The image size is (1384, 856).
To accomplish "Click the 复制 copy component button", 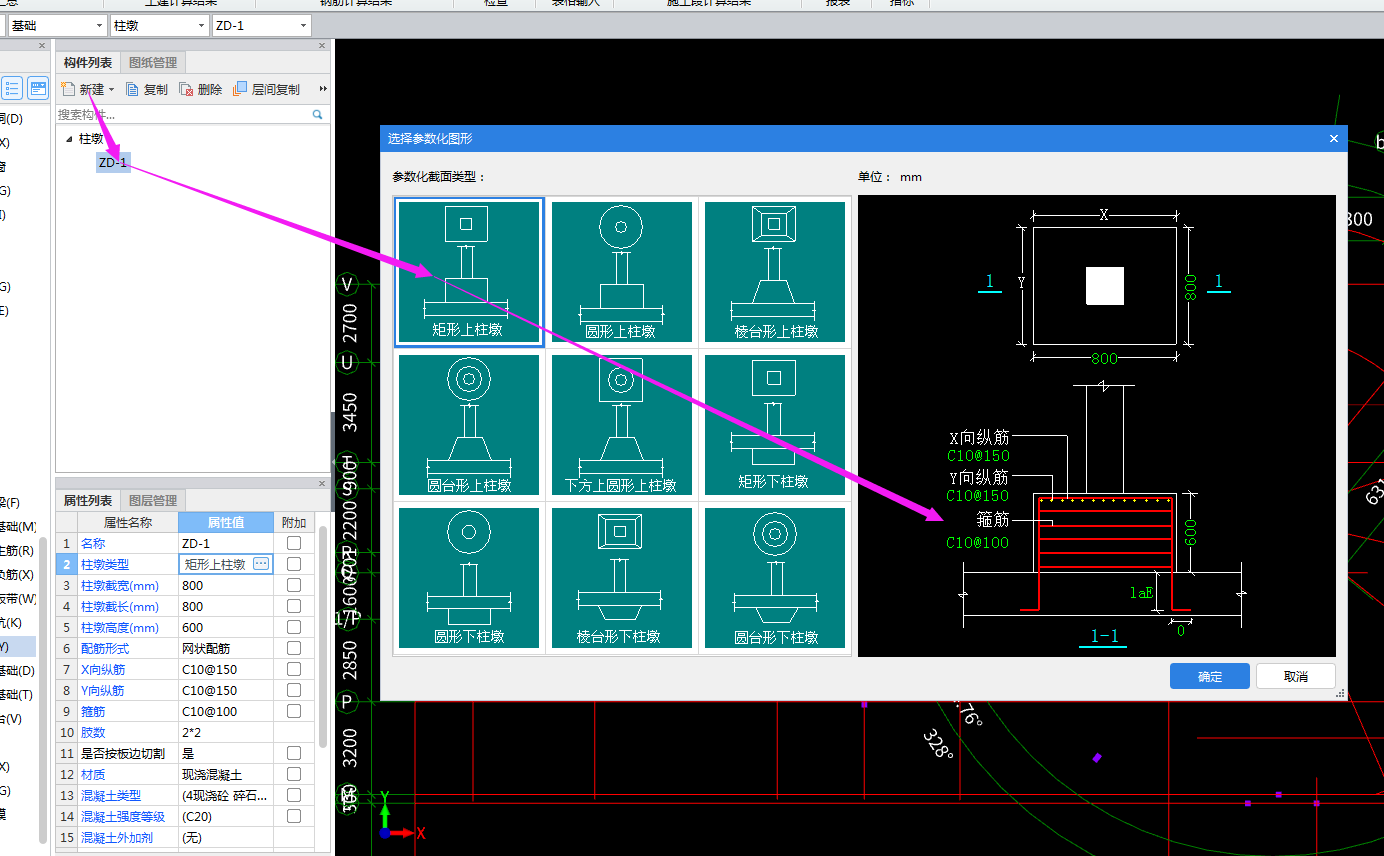I will point(146,89).
